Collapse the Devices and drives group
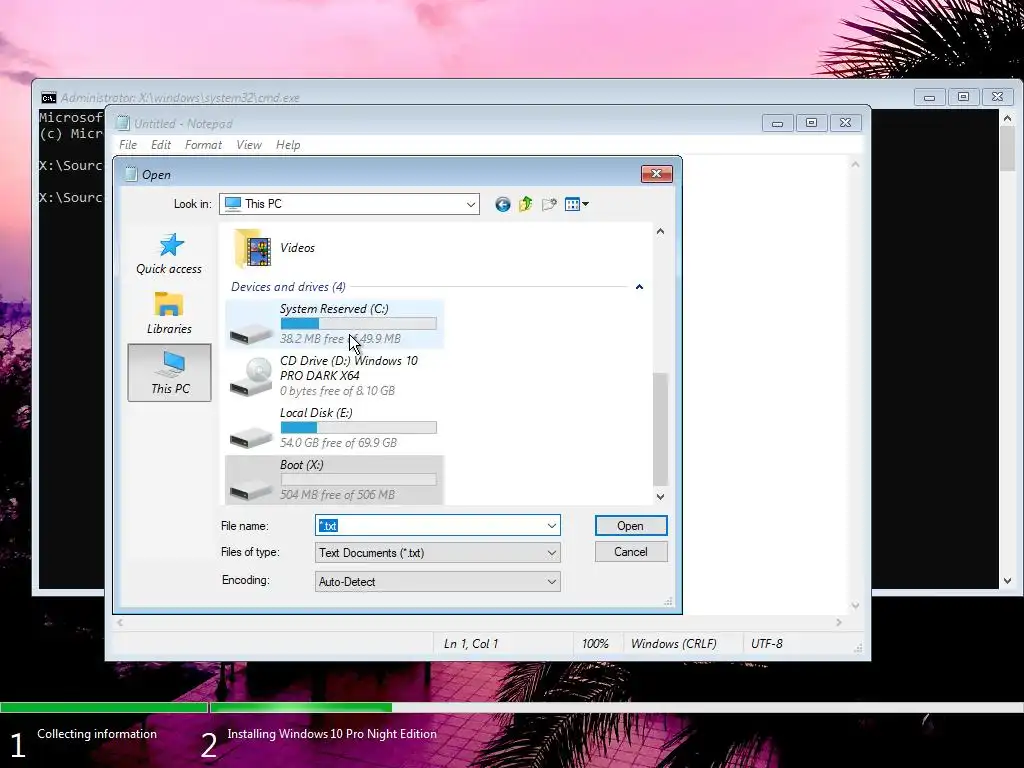The width and height of the screenshot is (1024, 768). (x=639, y=287)
